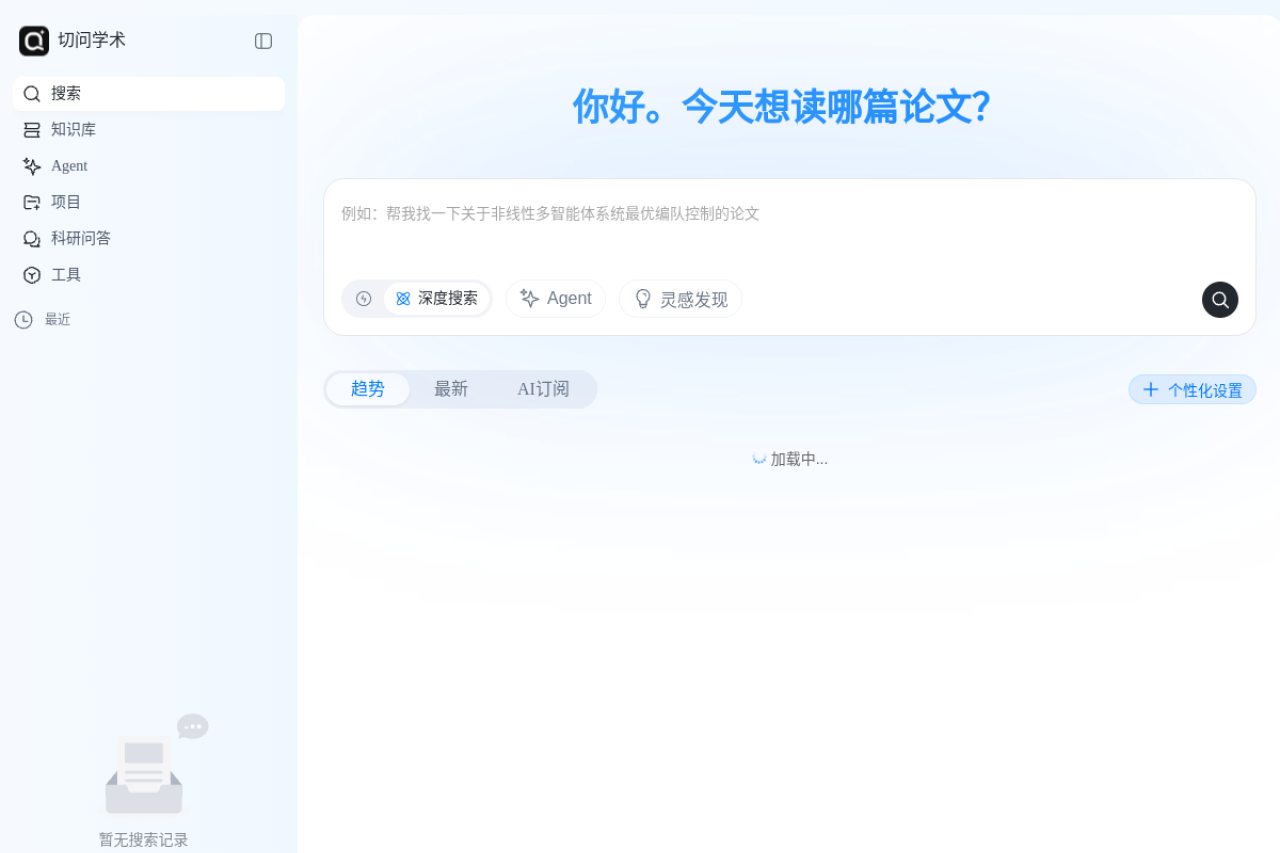This screenshot has height=853, width=1280.
Task: Click the clock icon beside 最近
Action: [24, 320]
